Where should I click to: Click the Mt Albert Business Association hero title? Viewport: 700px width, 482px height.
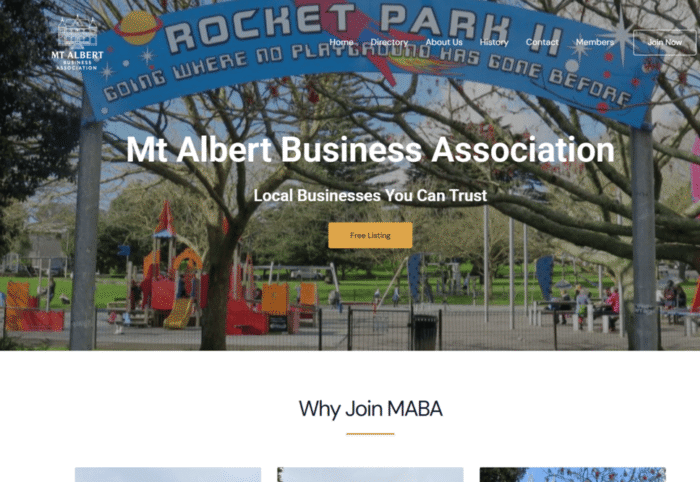pyautogui.click(x=370, y=150)
